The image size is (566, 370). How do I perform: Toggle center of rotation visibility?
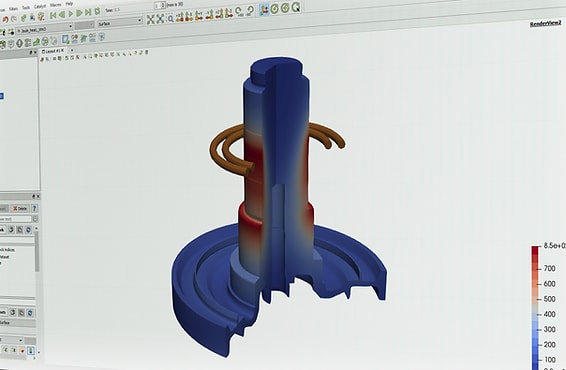coord(275,8)
